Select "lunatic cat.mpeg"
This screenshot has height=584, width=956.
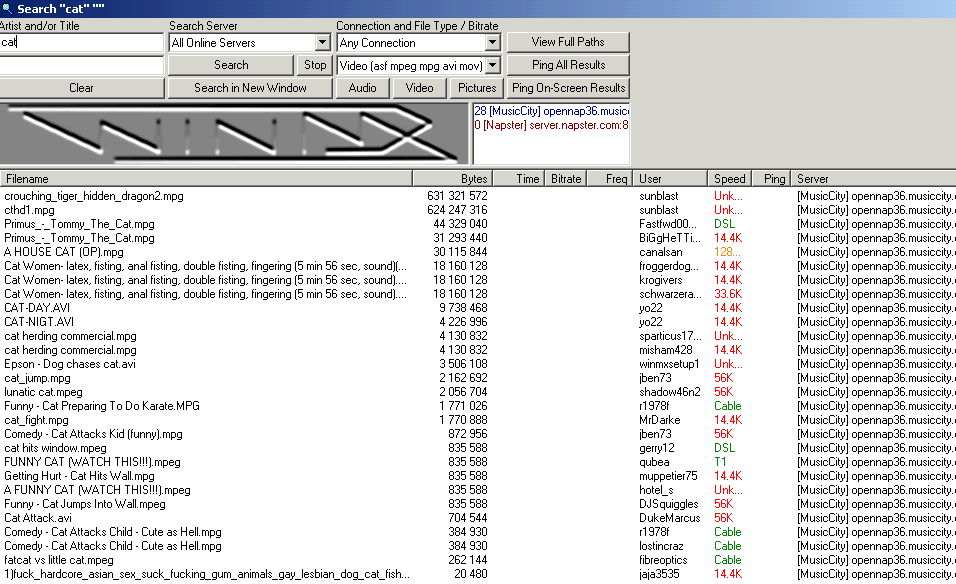point(43,393)
